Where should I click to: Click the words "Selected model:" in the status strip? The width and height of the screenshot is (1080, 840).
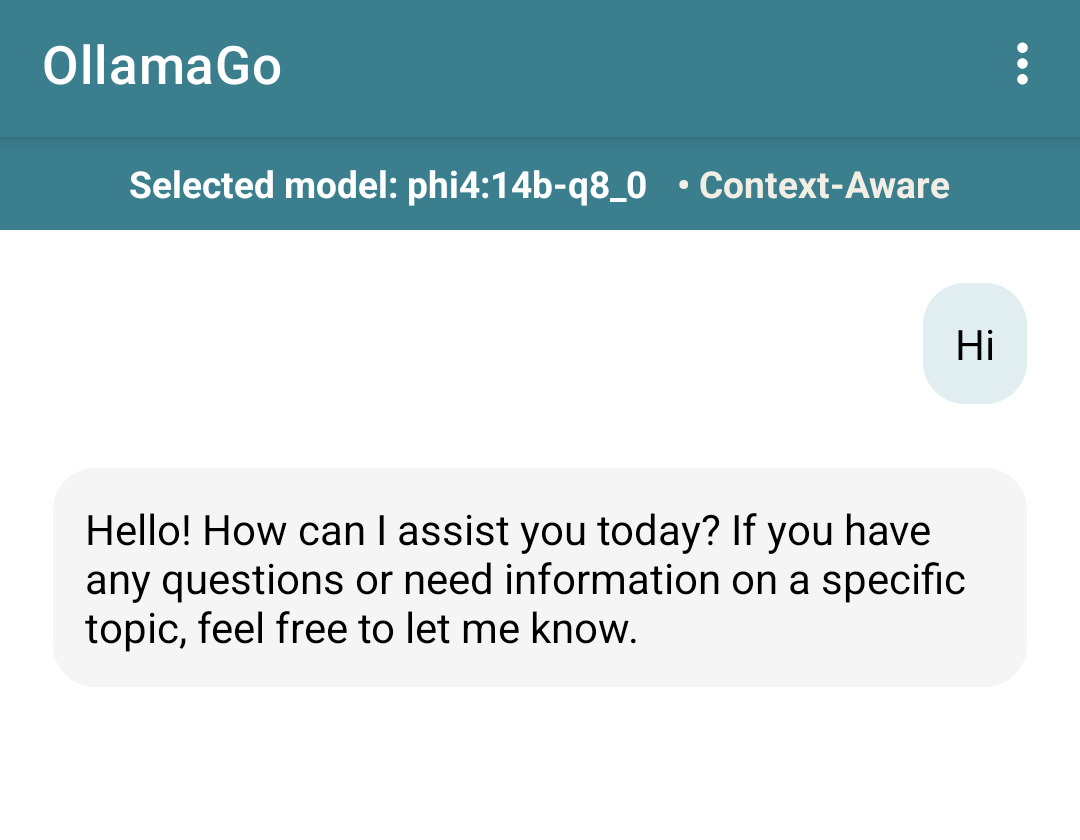[x=263, y=185]
